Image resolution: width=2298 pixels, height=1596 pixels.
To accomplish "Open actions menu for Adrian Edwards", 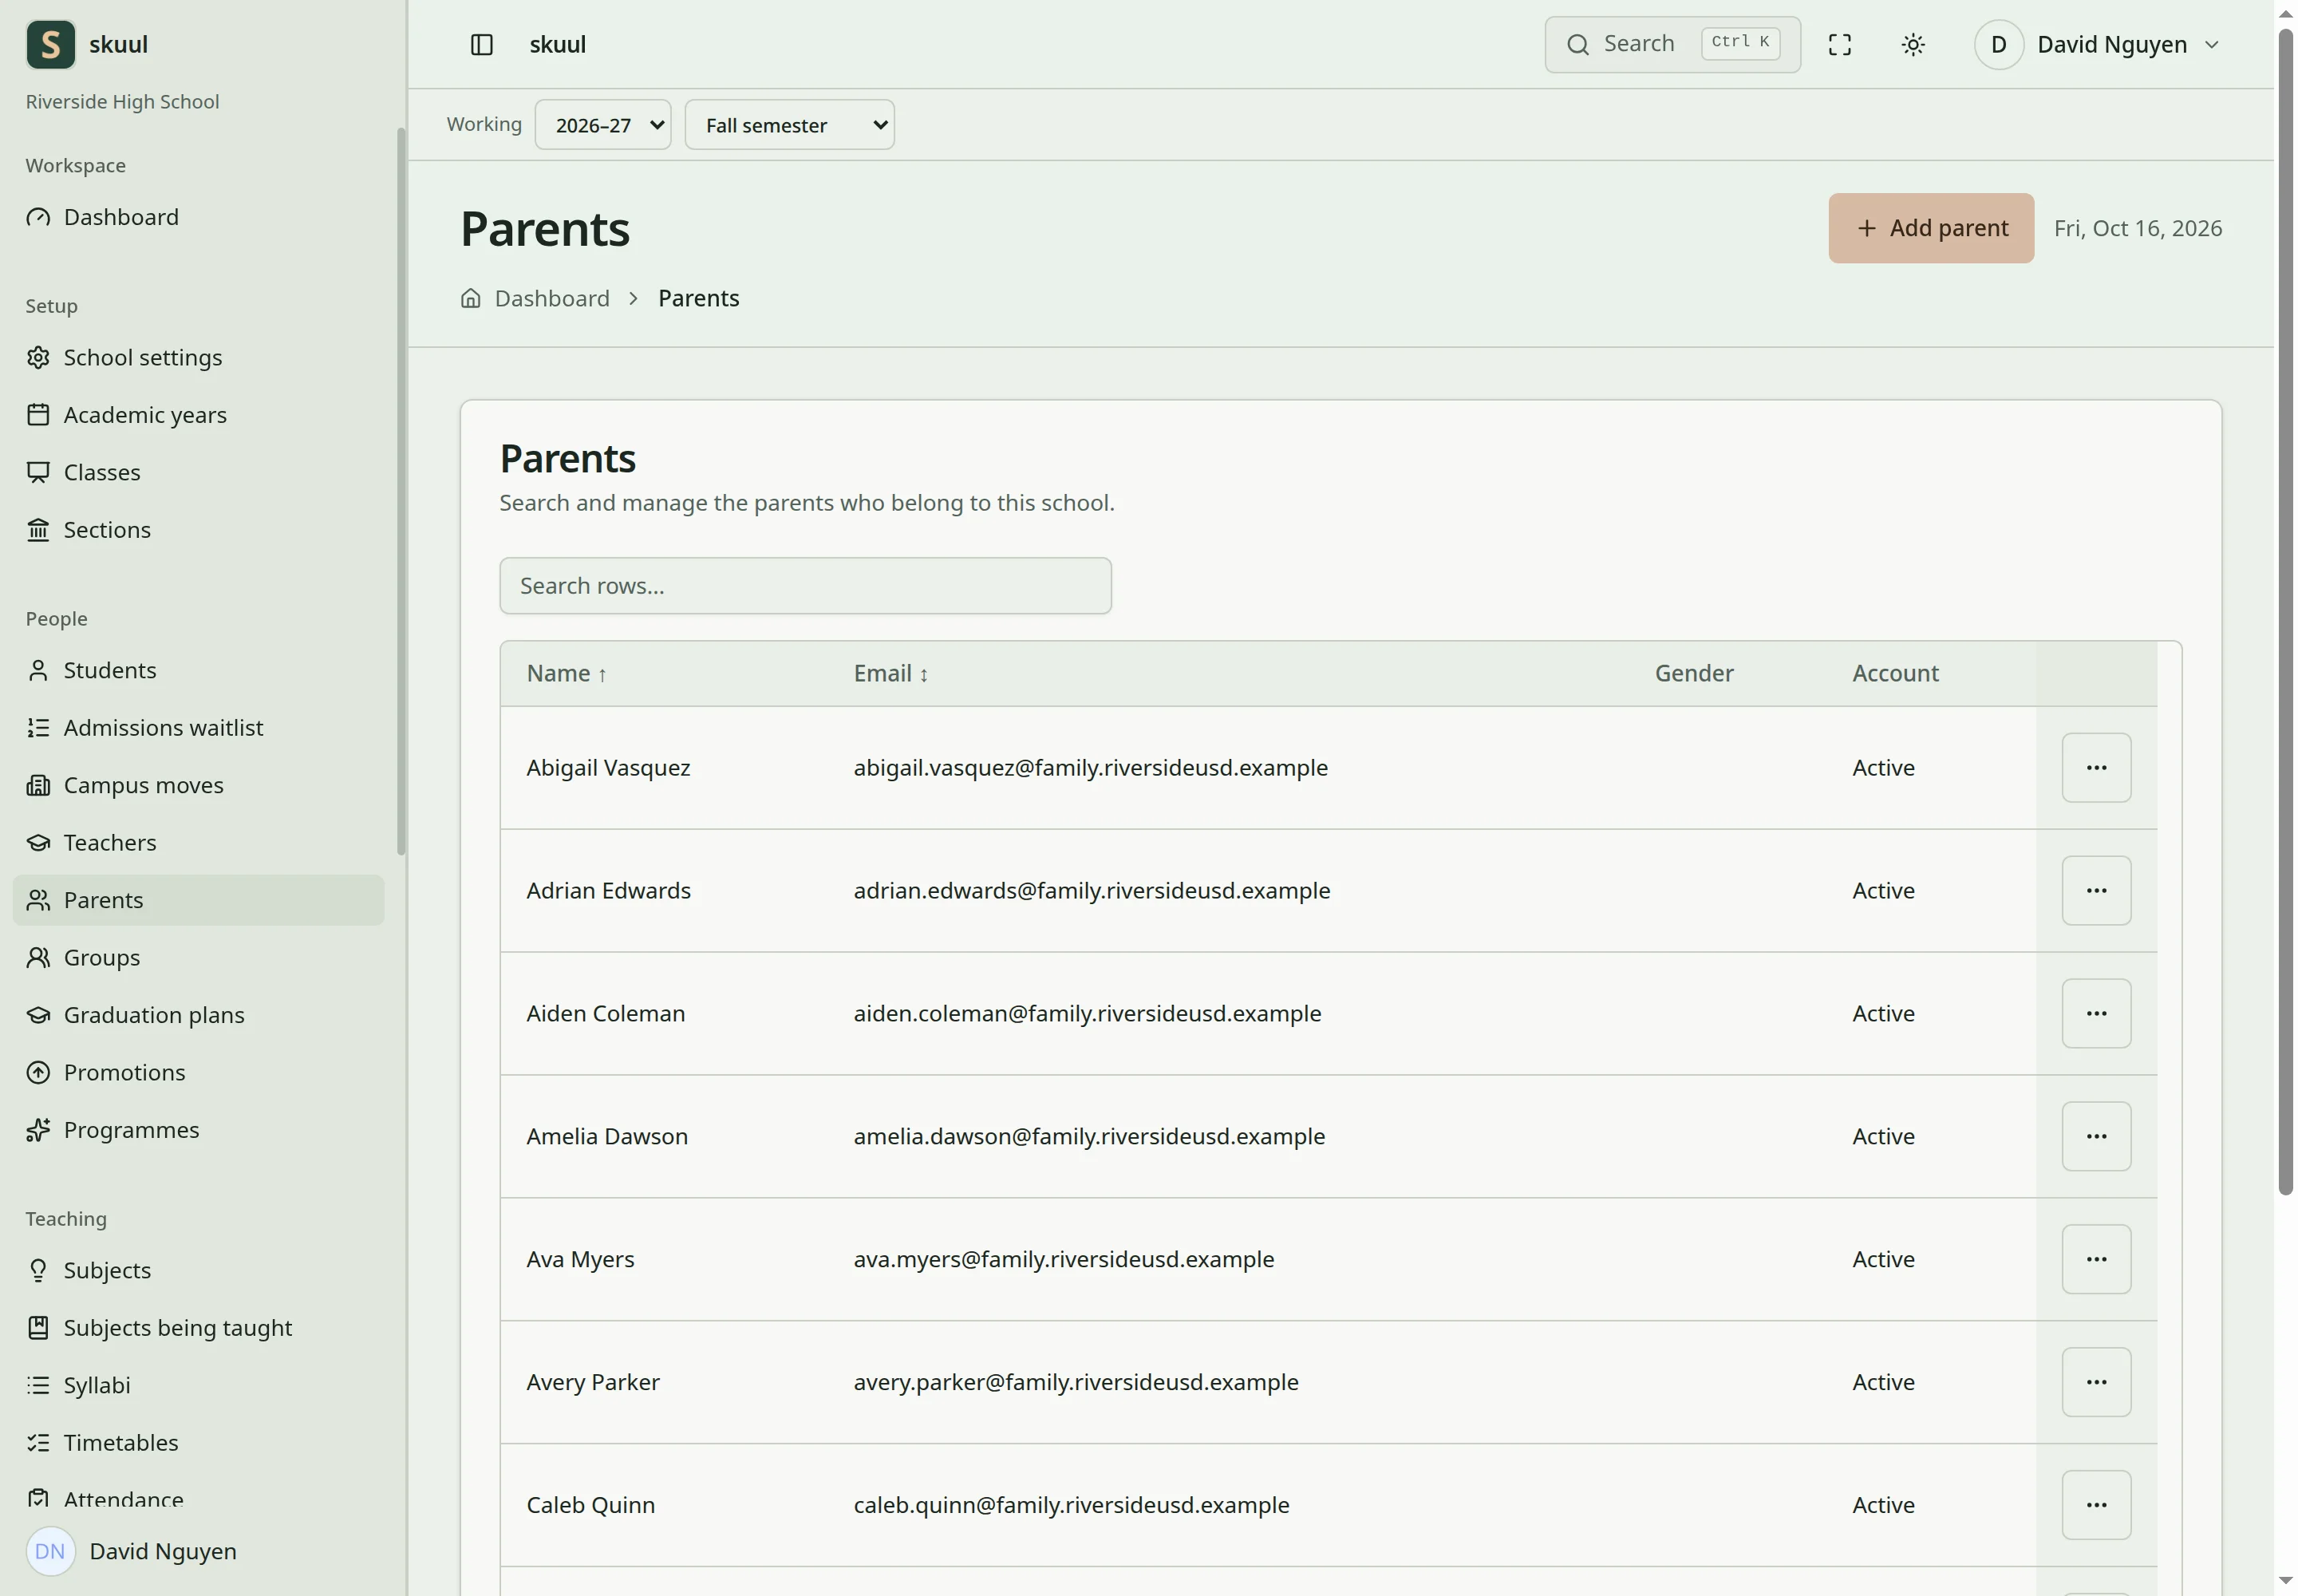I will pos(2096,890).
